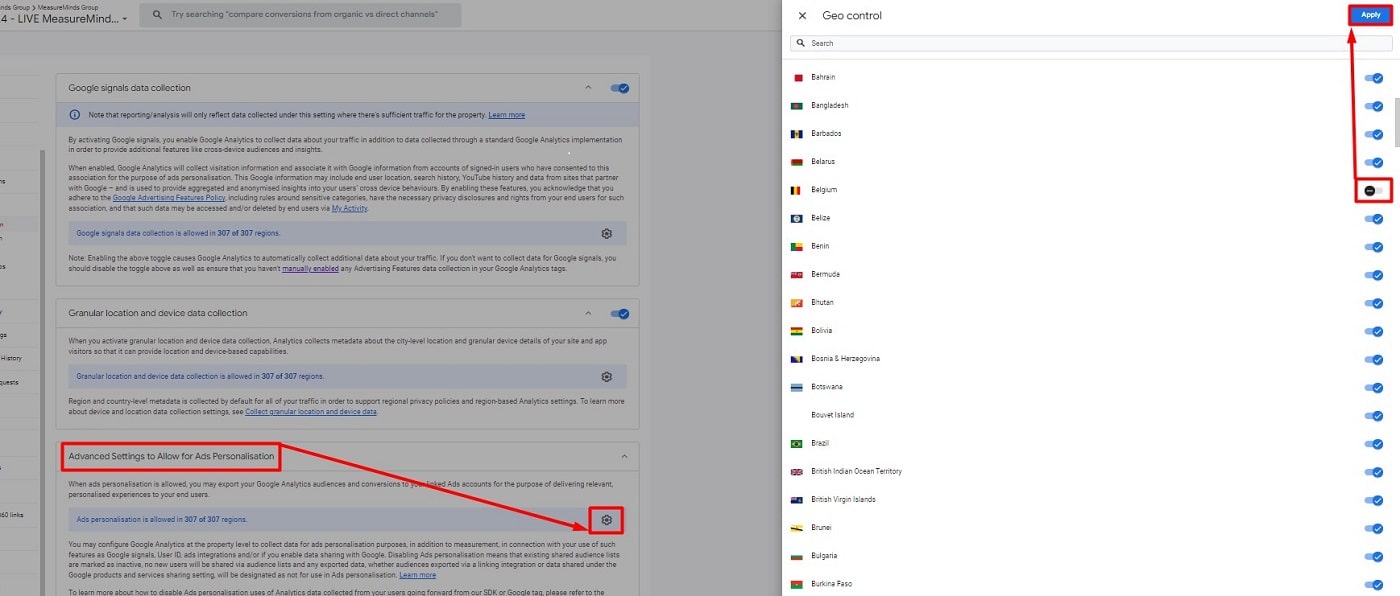Click the Brazil flag icon

pyautogui.click(x=796, y=442)
